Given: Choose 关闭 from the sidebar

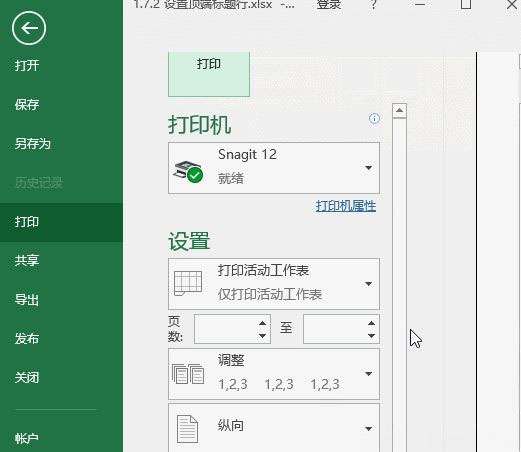Looking at the screenshot, I should pyautogui.click(x=27, y=378).
